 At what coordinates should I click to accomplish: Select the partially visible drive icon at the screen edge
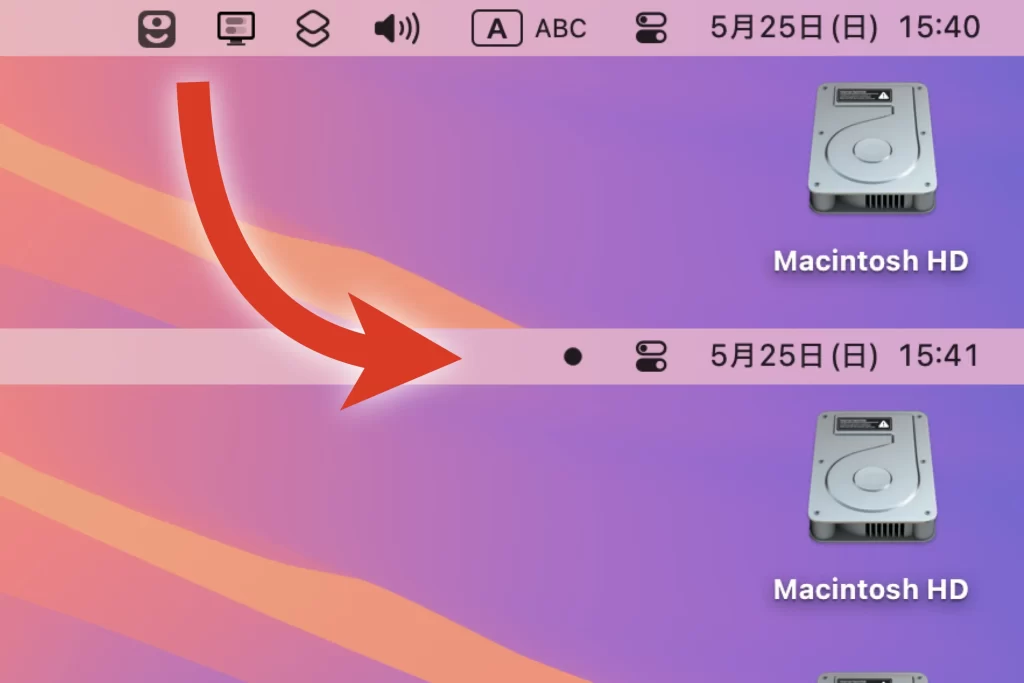872,678
